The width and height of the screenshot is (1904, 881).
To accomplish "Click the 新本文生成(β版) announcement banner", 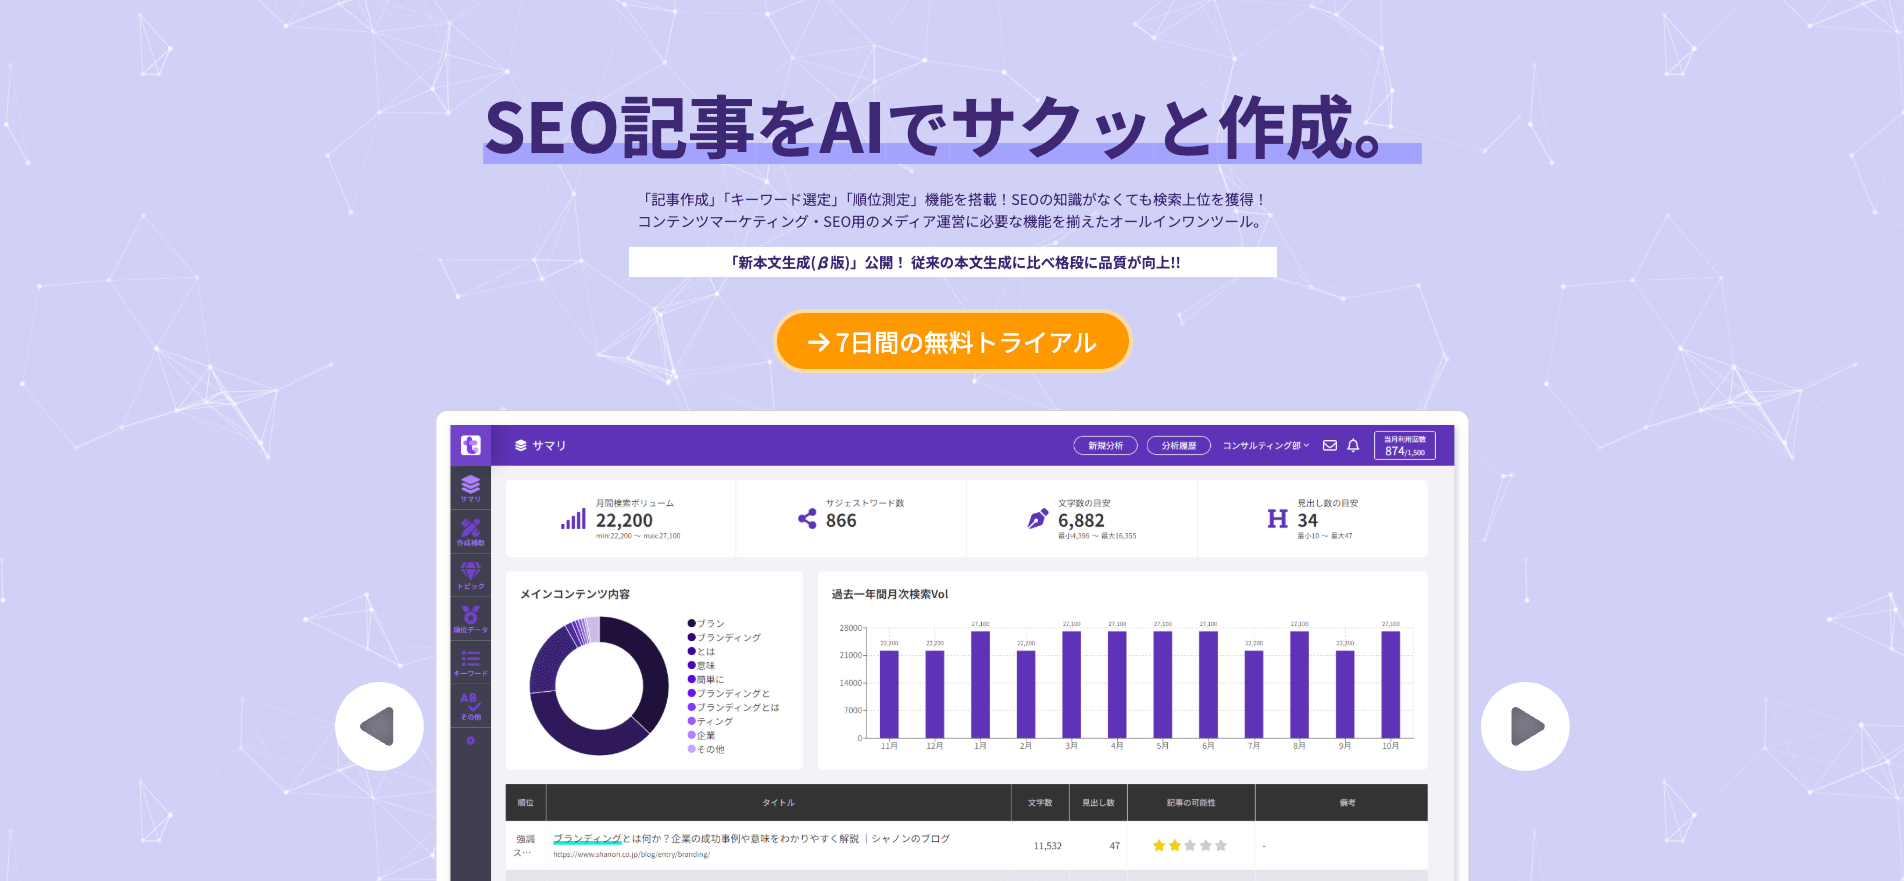I will (x=952, y=262).
